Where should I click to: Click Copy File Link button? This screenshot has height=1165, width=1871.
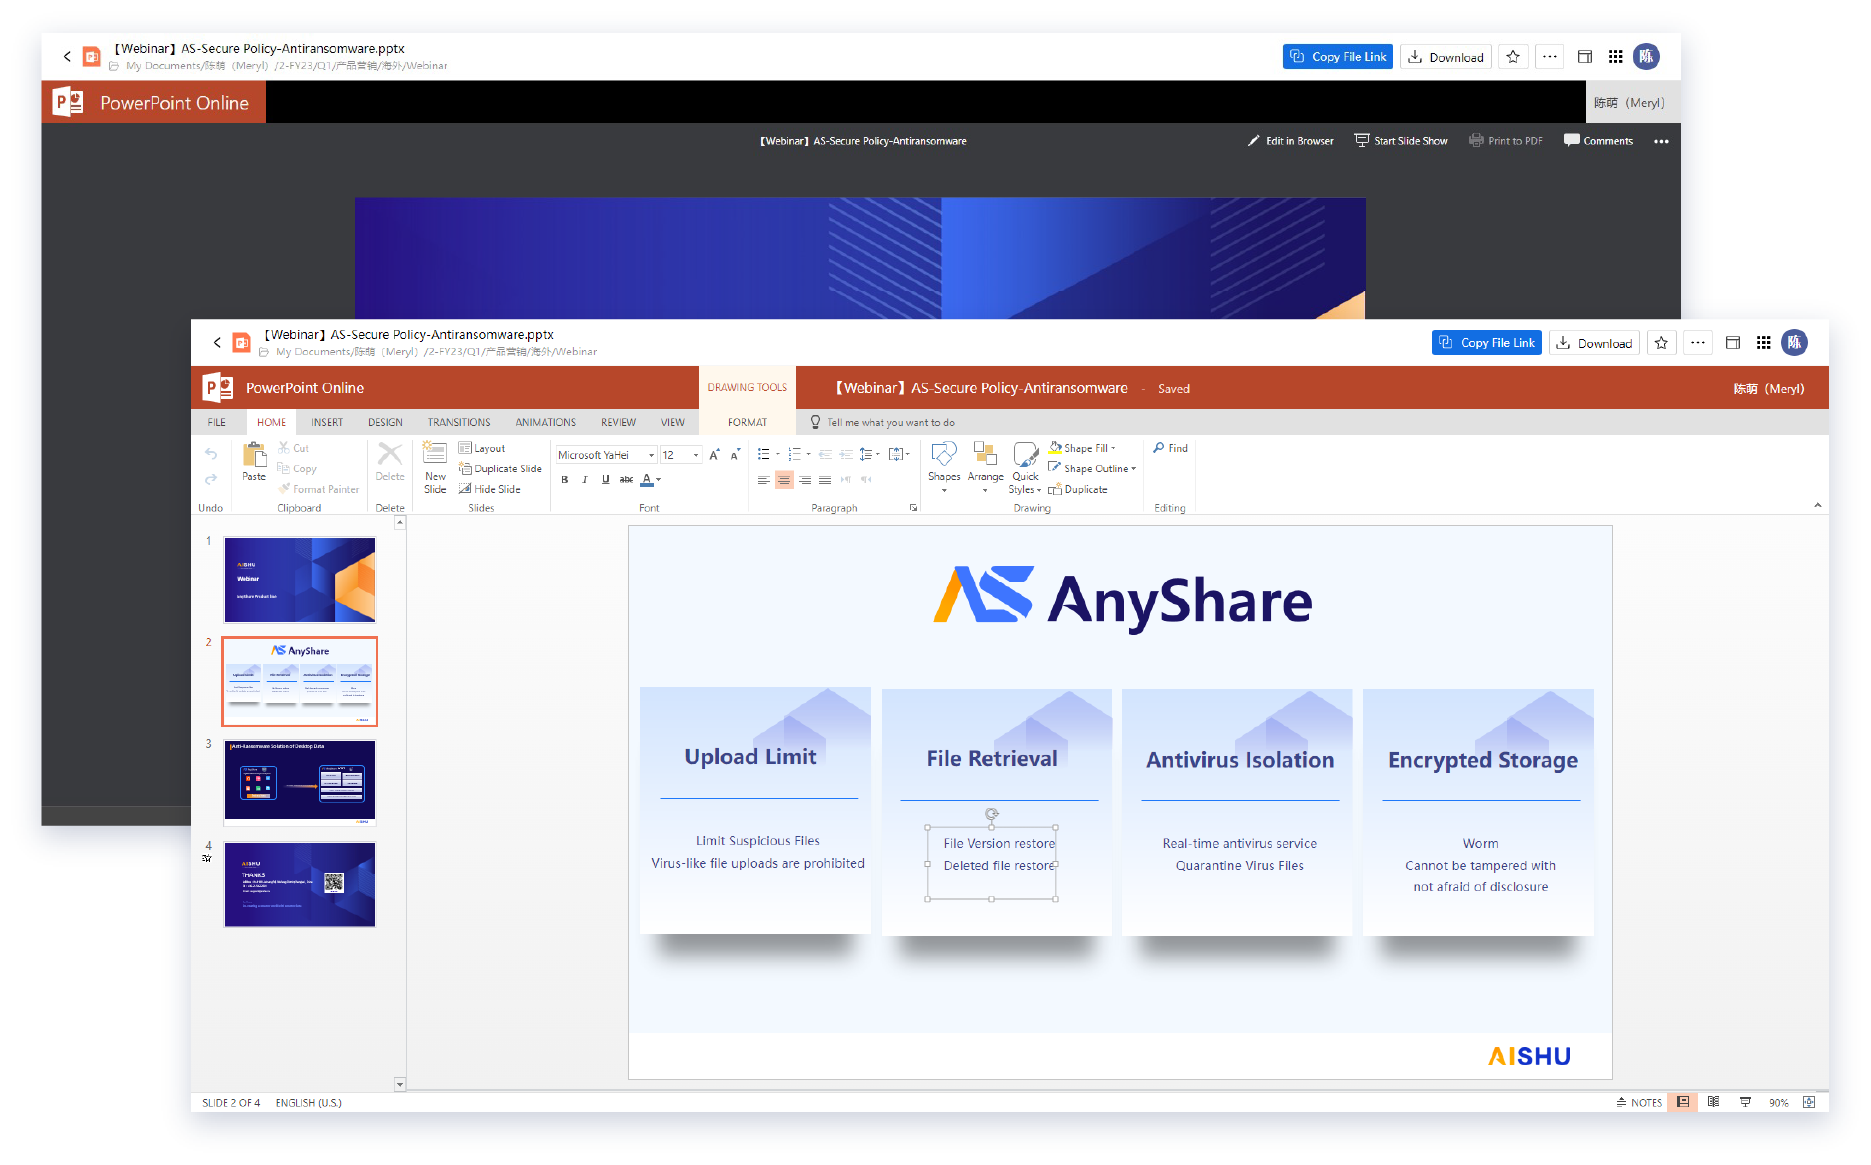[x=1486, y=342]
